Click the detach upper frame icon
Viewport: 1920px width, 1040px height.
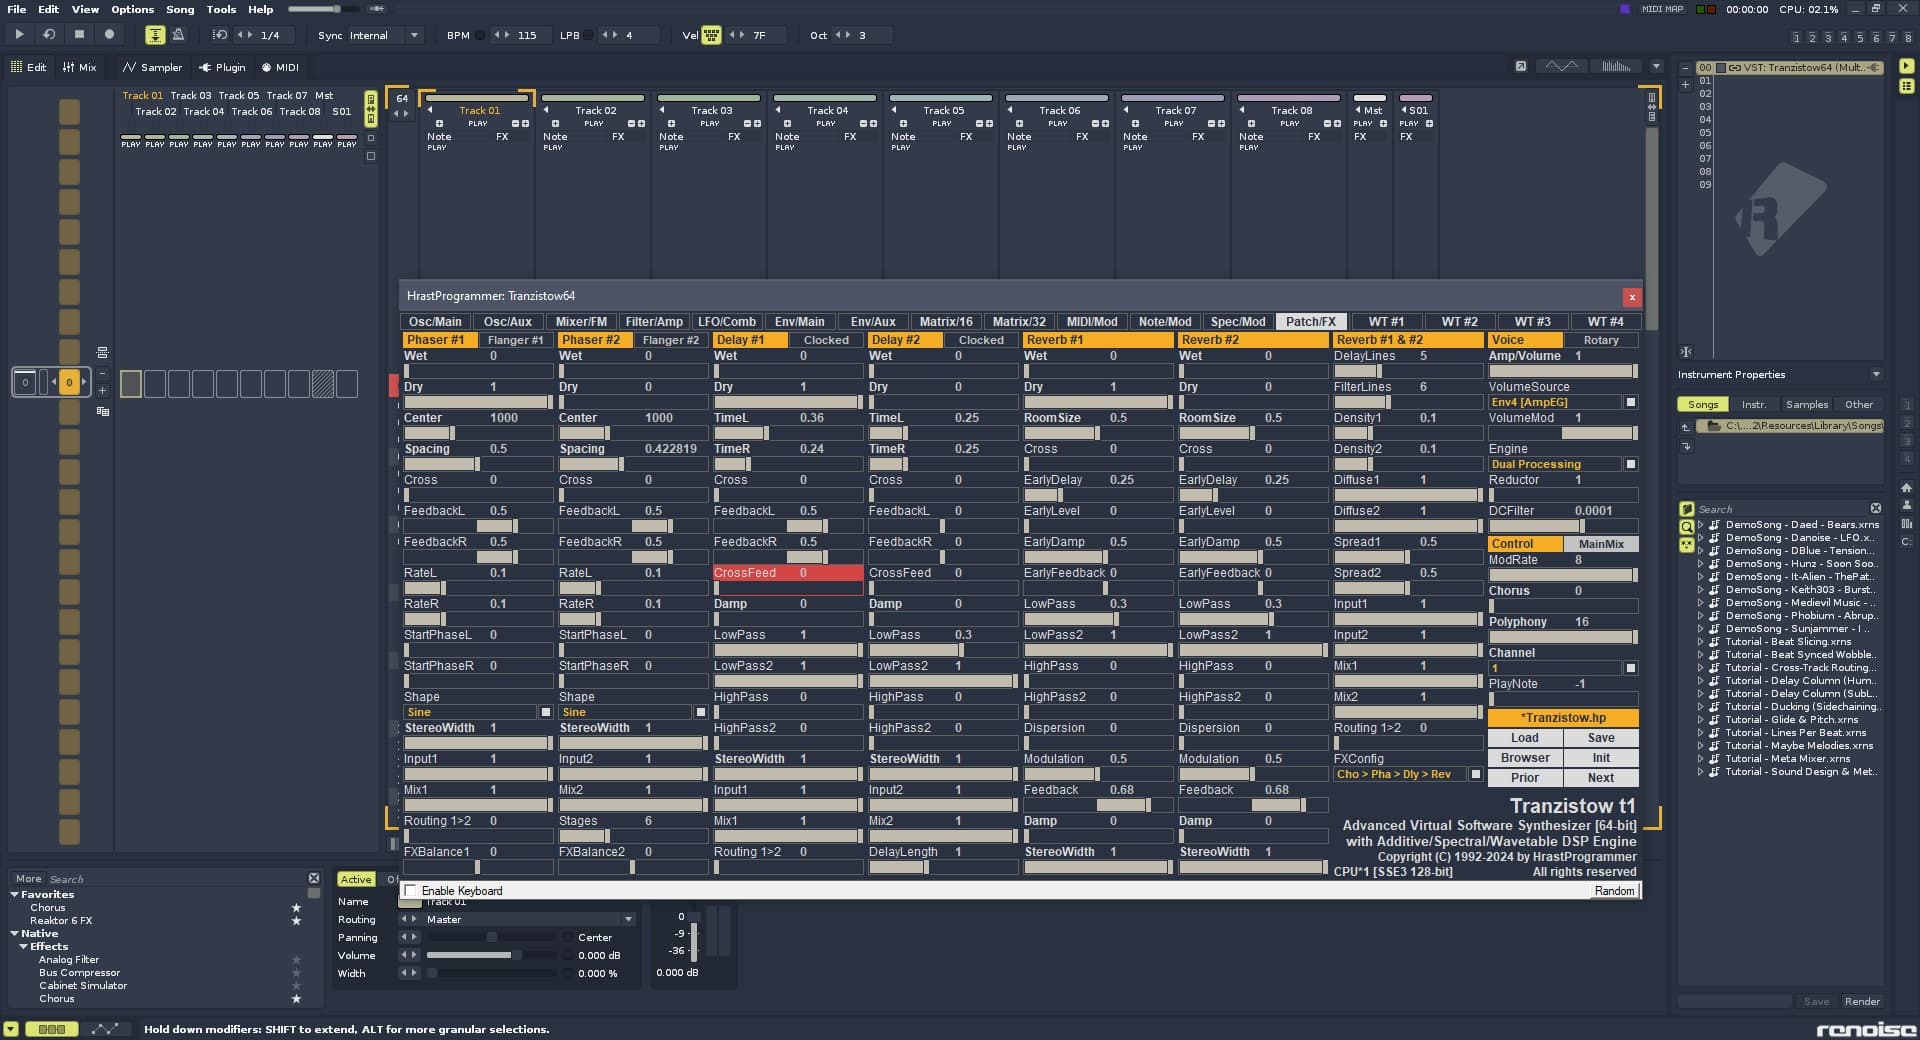[x=1520, y=66]
